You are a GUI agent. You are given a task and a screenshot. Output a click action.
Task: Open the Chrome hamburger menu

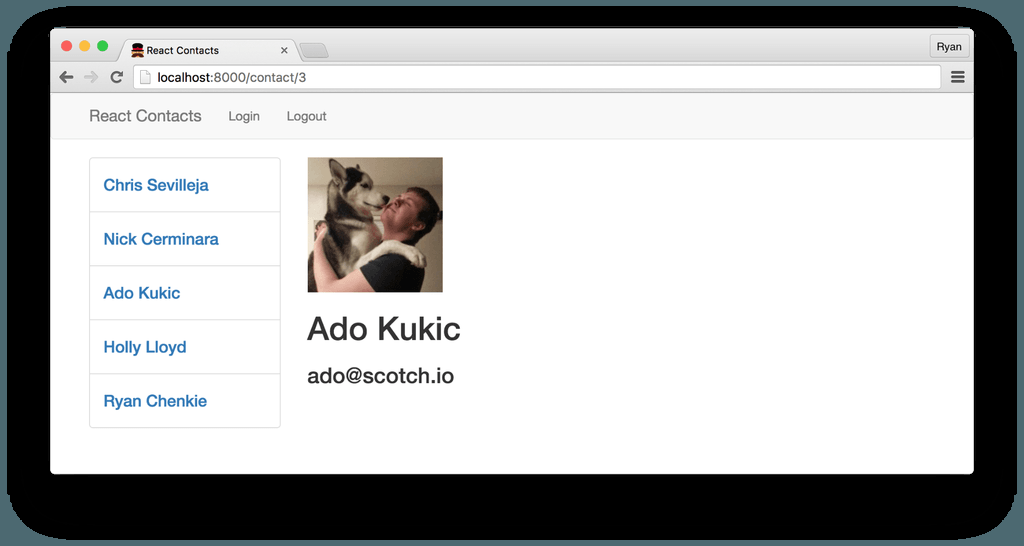957,77
